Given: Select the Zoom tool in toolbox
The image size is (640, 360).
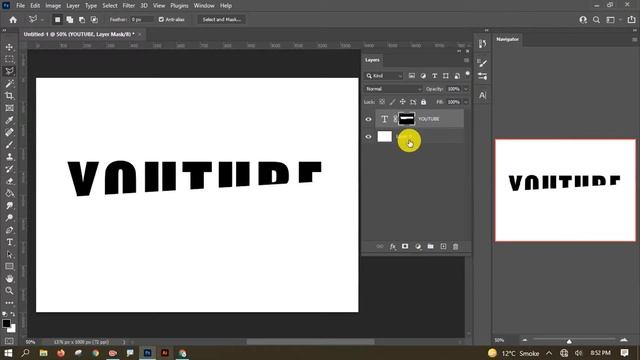Looking at the screenshot, I should pyautogui.click(x=9, y=291).
